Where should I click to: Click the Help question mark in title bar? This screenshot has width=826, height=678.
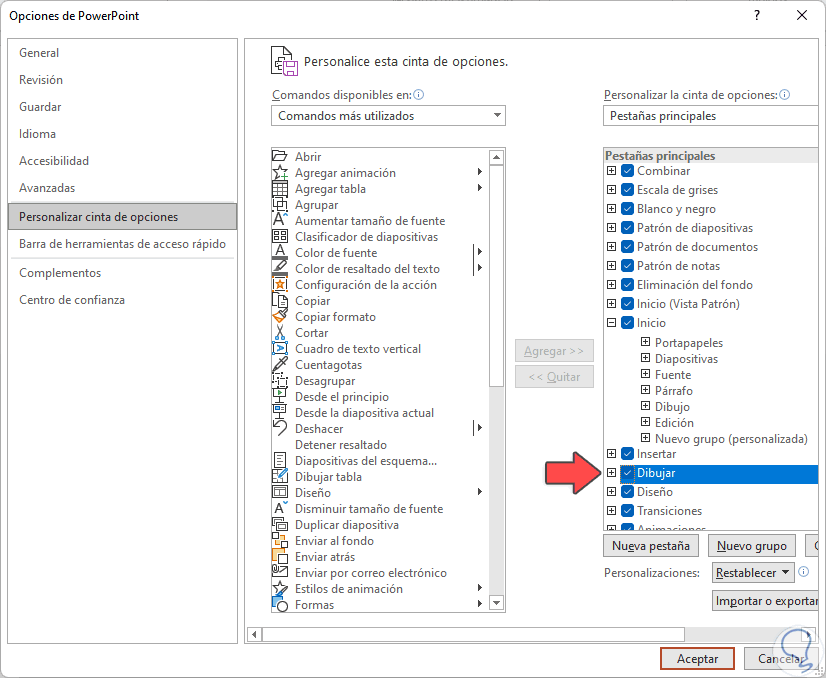pyautogui.click(x=756, y=16)
